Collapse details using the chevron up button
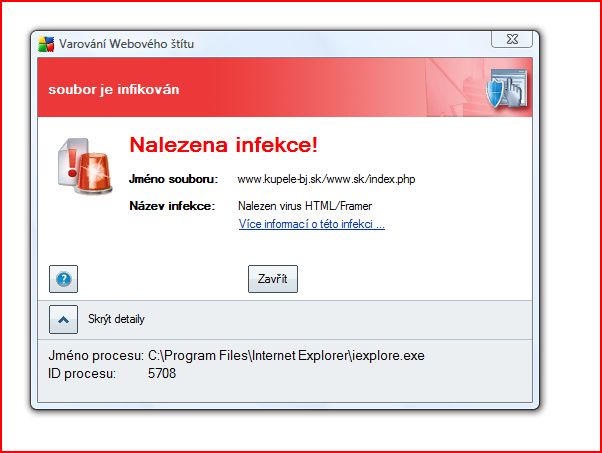 [63, 319]
